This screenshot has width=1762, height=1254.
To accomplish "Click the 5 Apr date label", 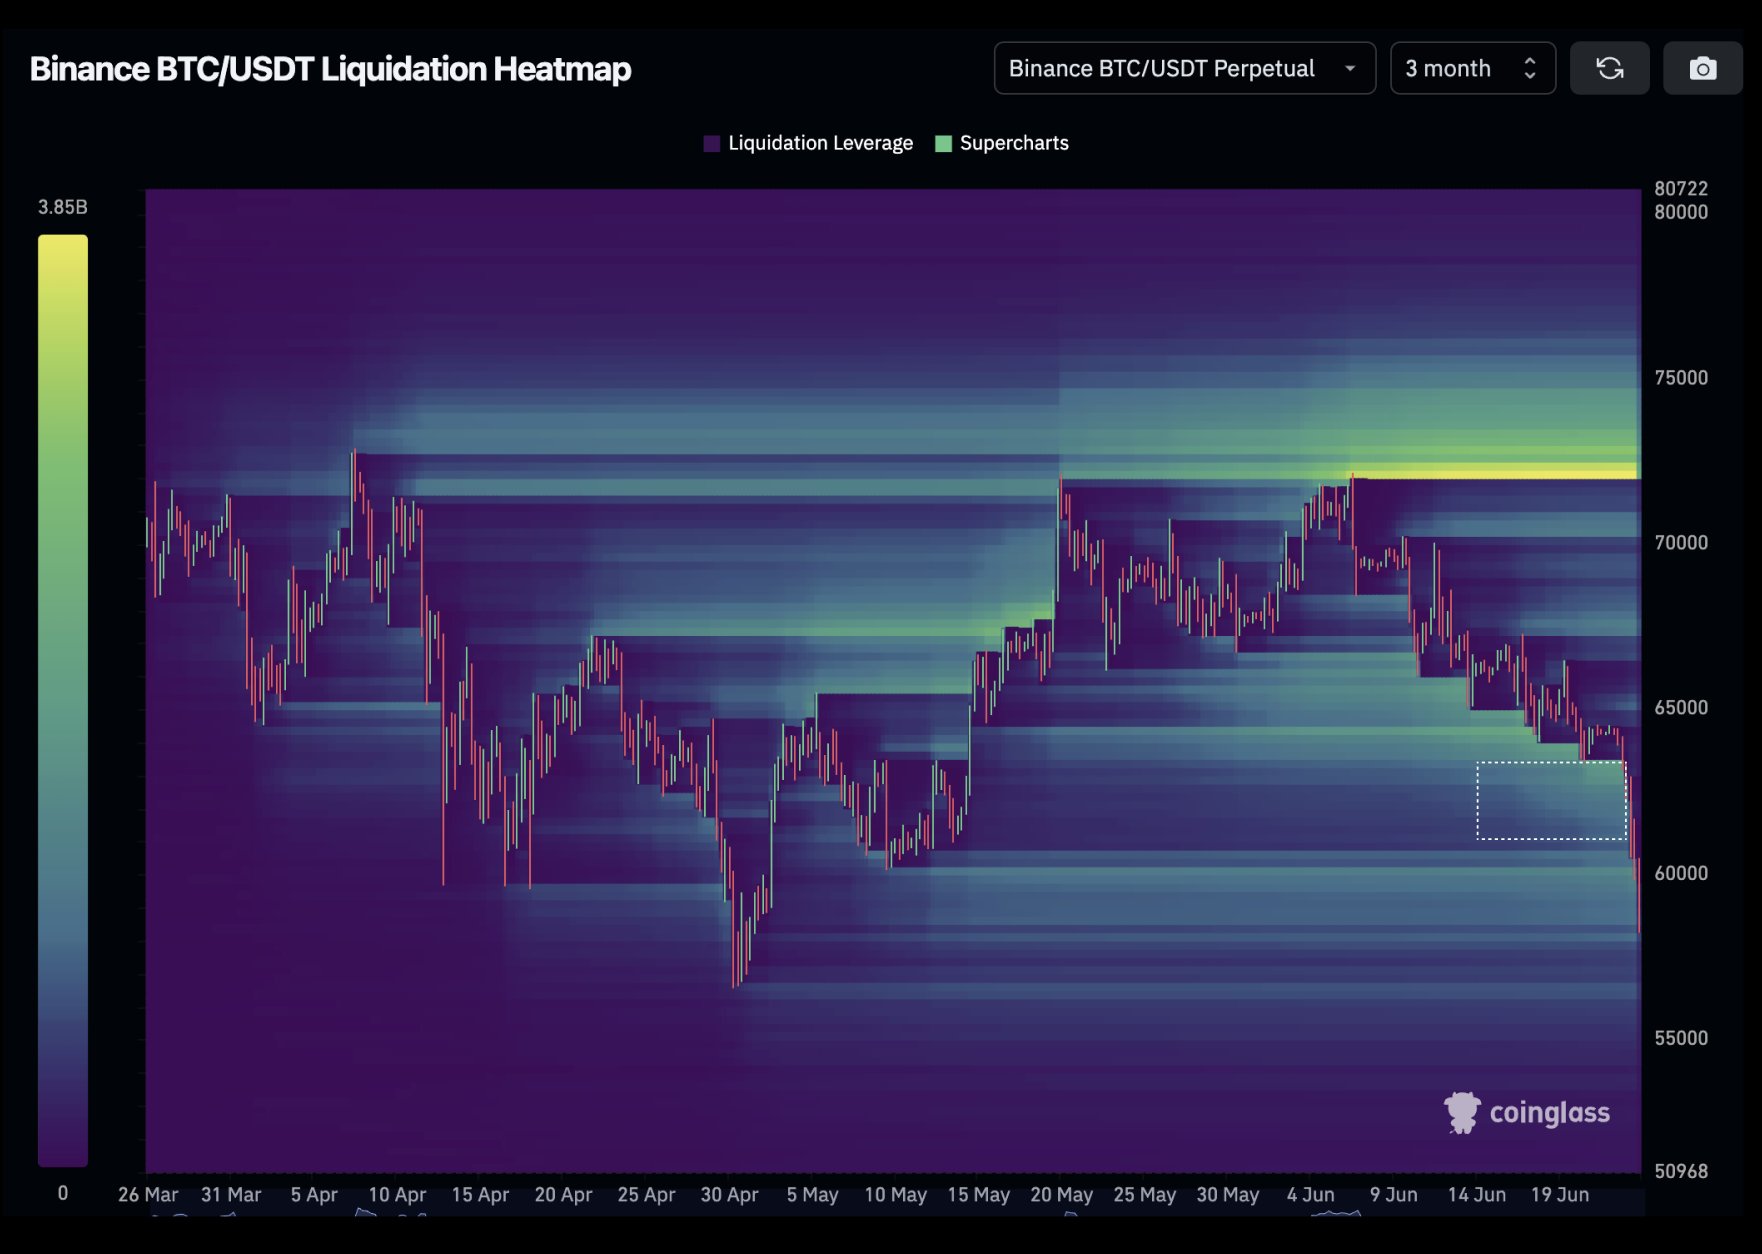I will (x=314, y=1194).
